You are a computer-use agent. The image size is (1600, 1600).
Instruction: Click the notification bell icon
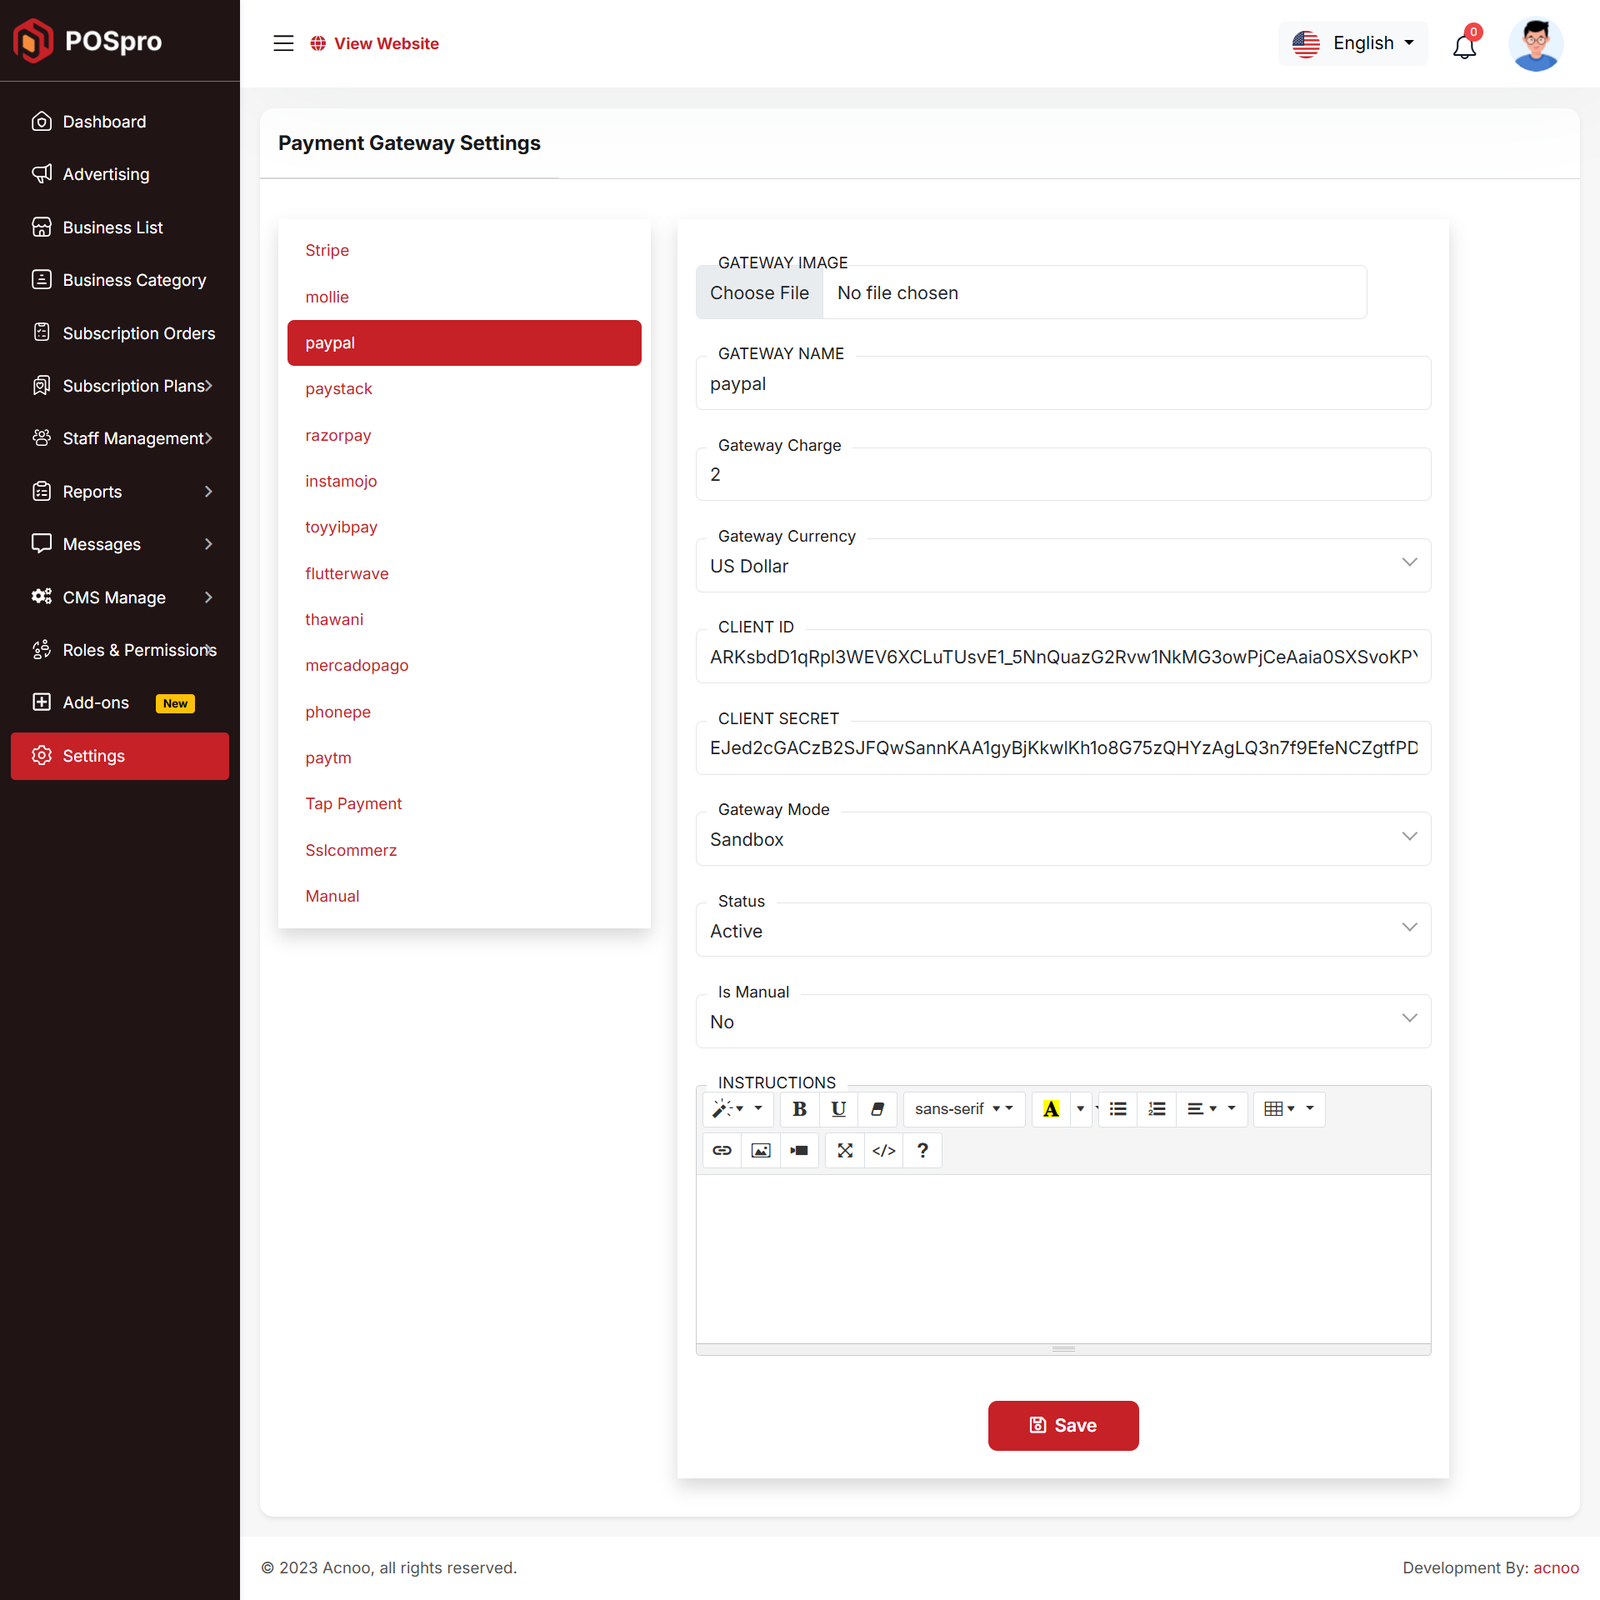point(1464,45)
